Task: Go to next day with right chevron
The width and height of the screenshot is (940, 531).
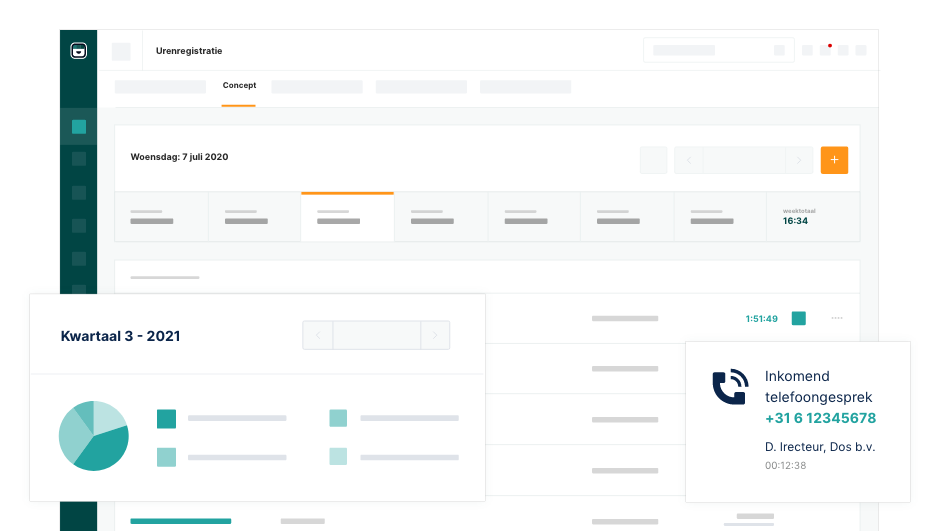Action: click(798, 160)
